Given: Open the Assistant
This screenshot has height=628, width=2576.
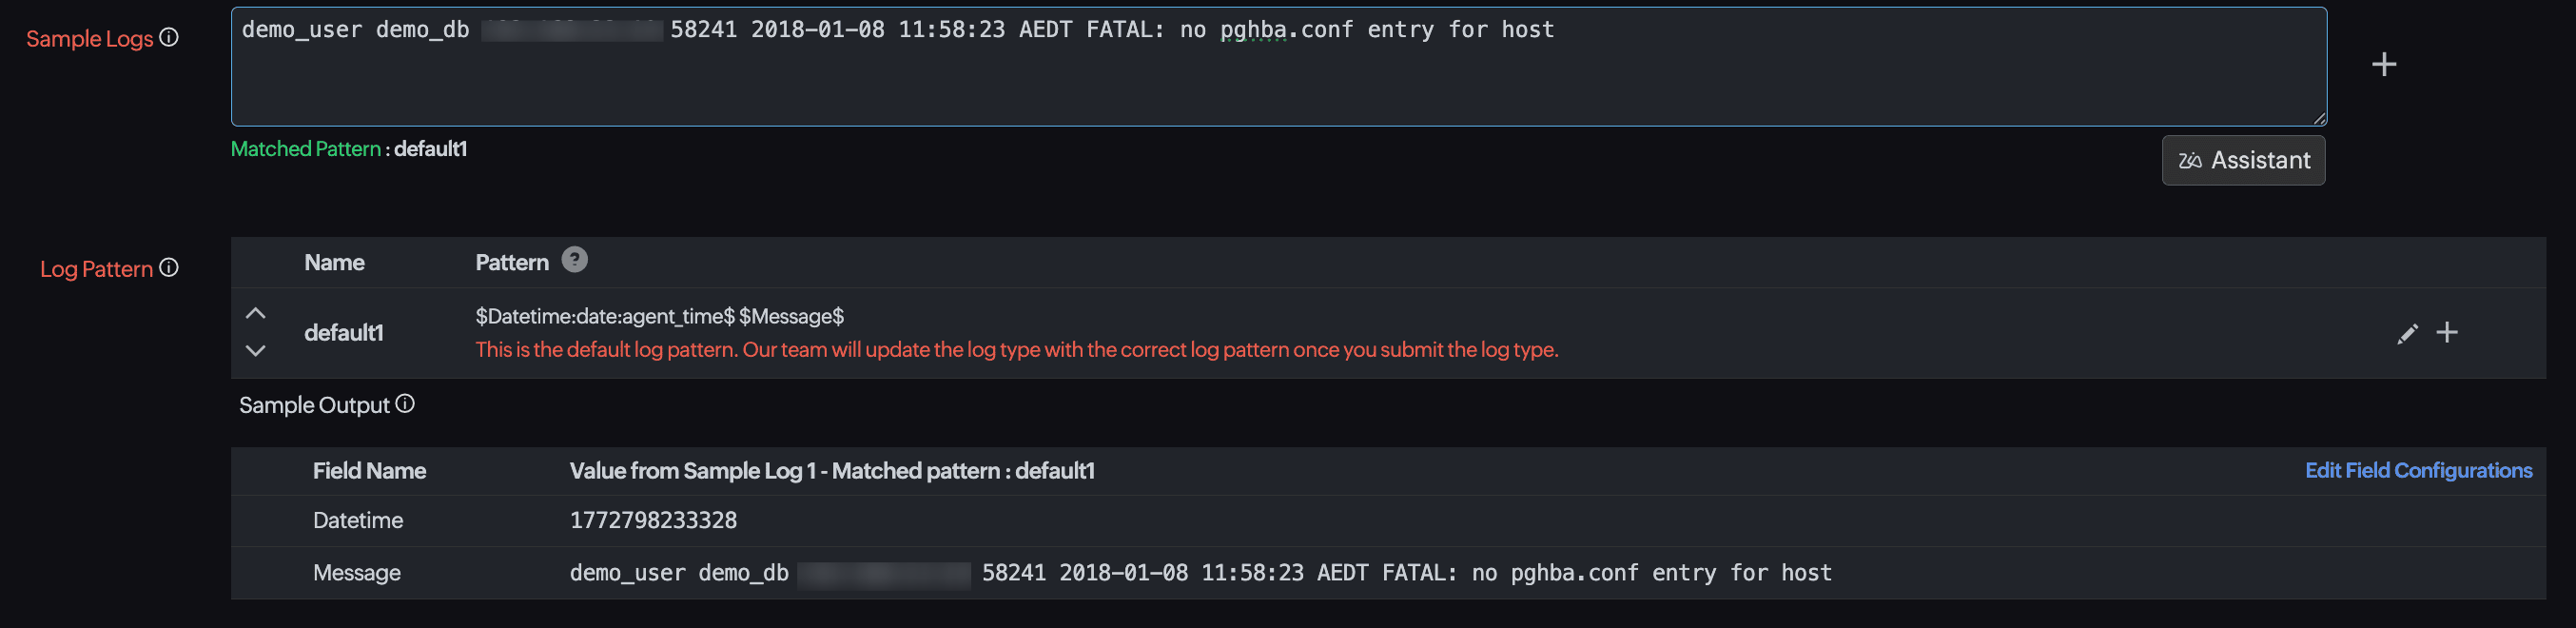Looking at the screenshot, I should 2243,161.
